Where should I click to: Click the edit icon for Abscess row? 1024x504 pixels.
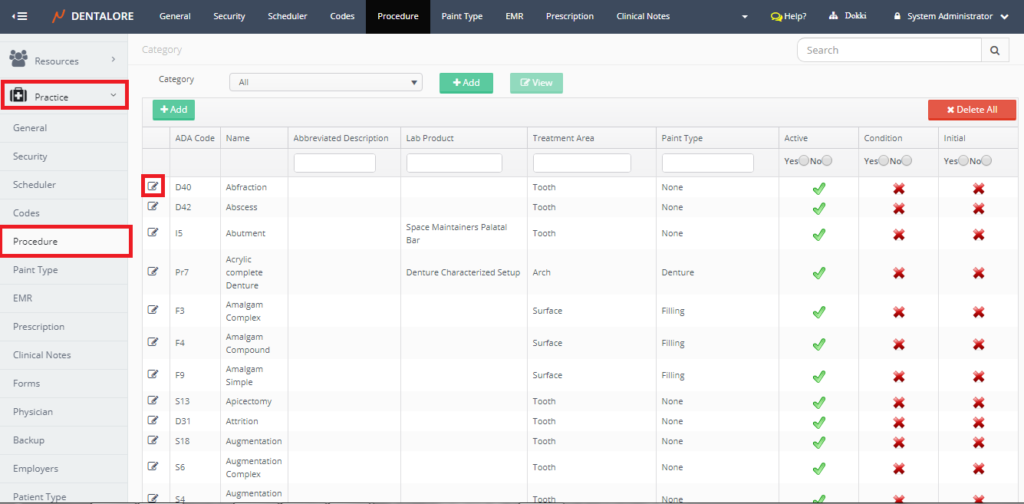153,207
